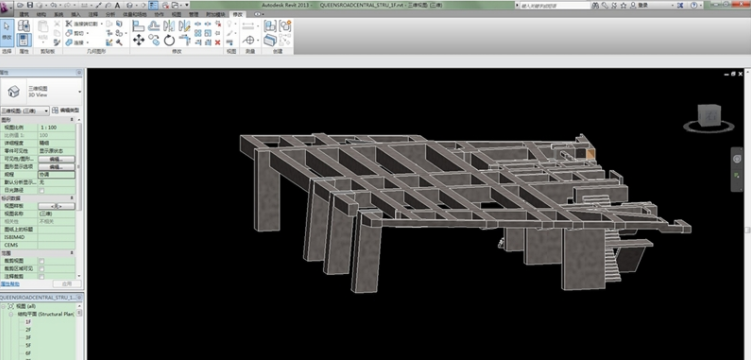
Task: Open the 三维视图 instance filter dropdown
Action: coord(25,111)
